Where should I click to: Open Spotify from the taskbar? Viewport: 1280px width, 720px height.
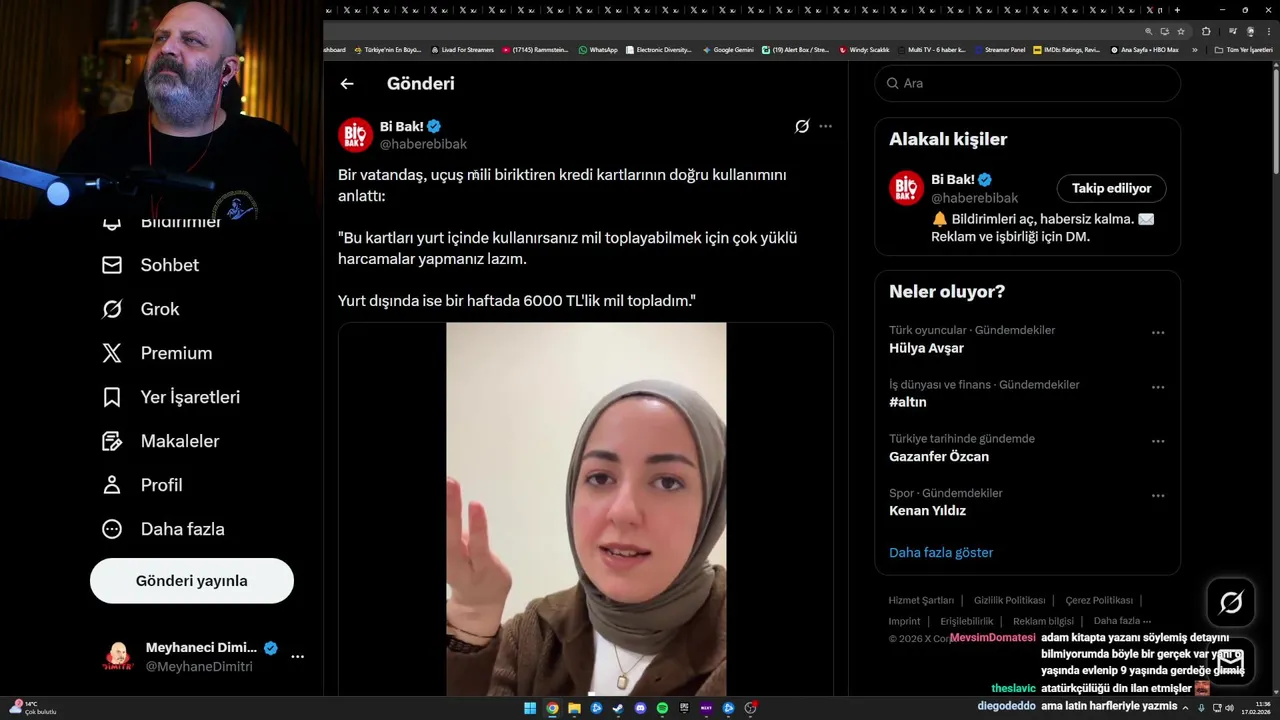coord(662,708)
